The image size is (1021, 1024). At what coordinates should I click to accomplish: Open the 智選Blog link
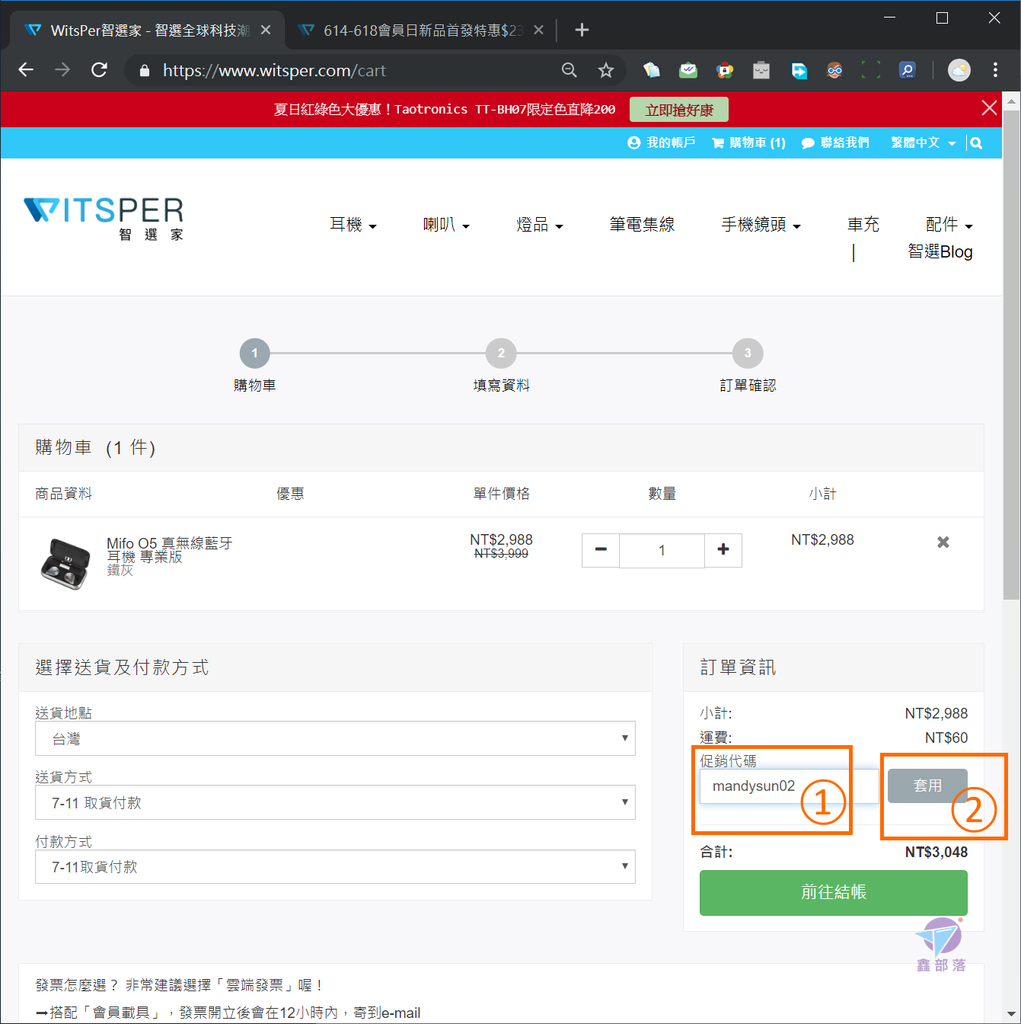940,251
